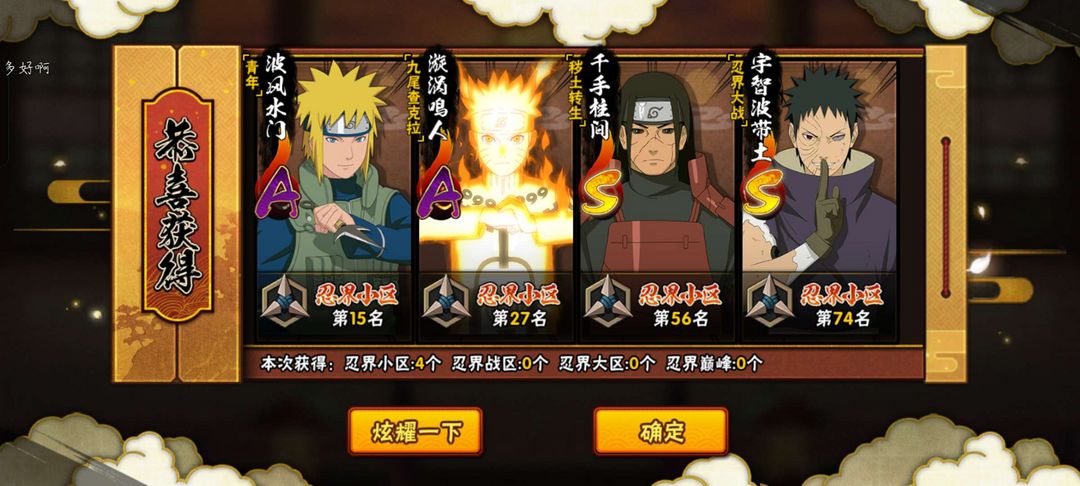Click the shuriken emblem beside 第56名
Viewport: 1080px width, 486px height.
pyautogui.click(x=609, y=301)
